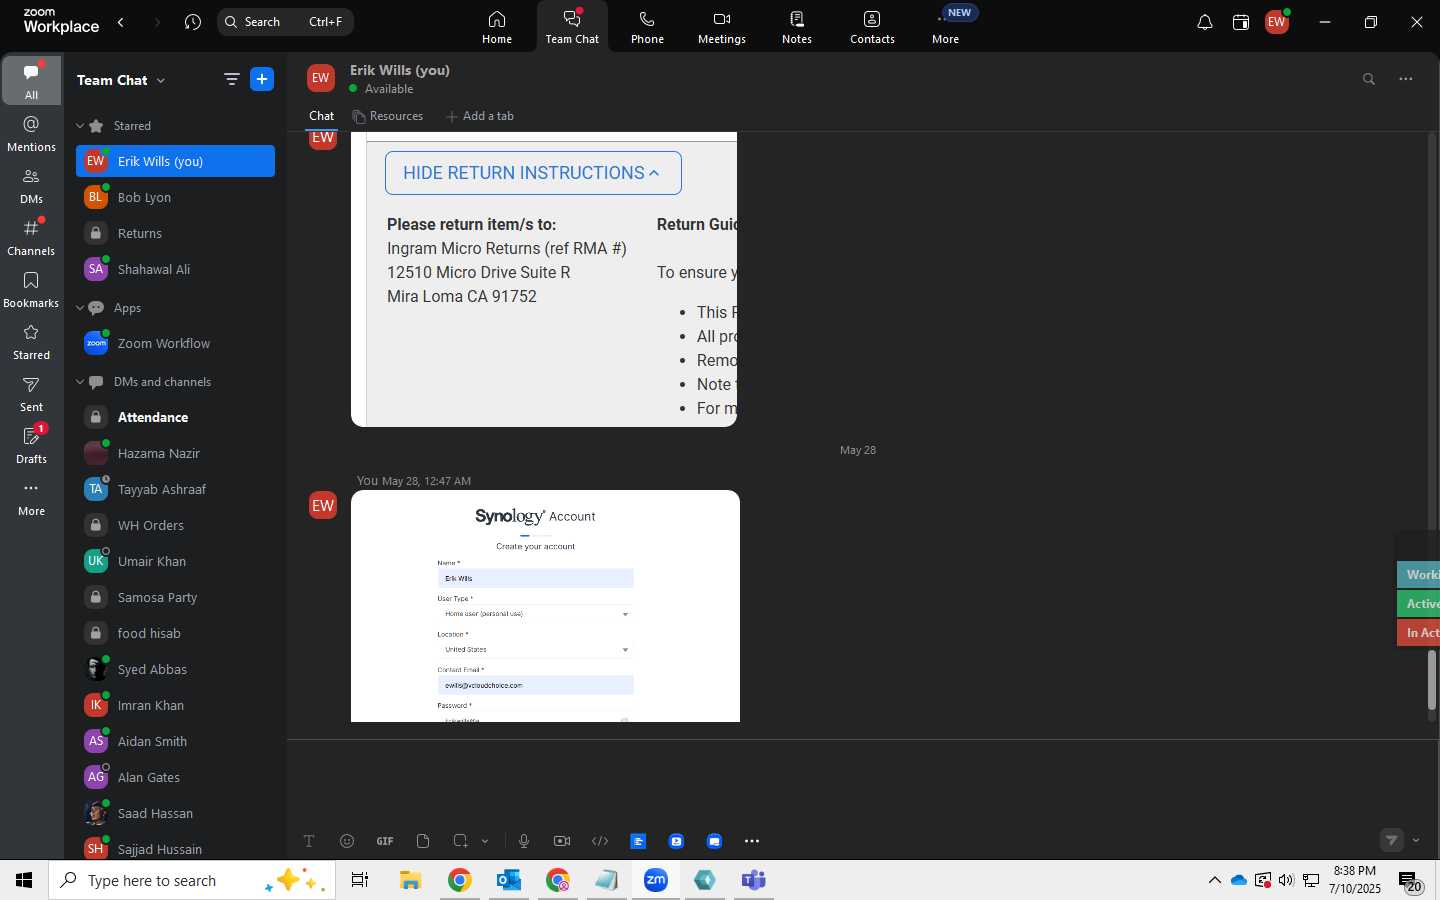Open Umair Khan chat
This screenshot has height=900, width=1440.
[x=175, y=561]
